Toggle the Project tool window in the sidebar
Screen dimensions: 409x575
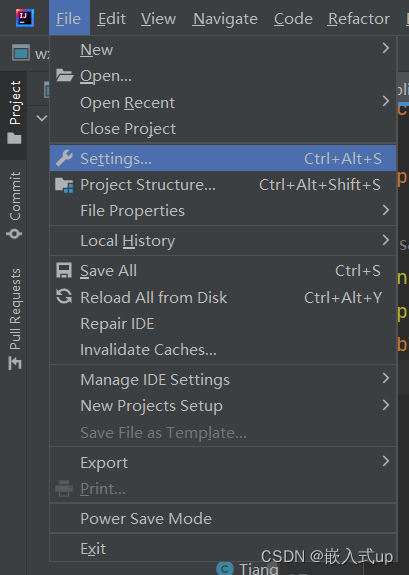(15, 112)
